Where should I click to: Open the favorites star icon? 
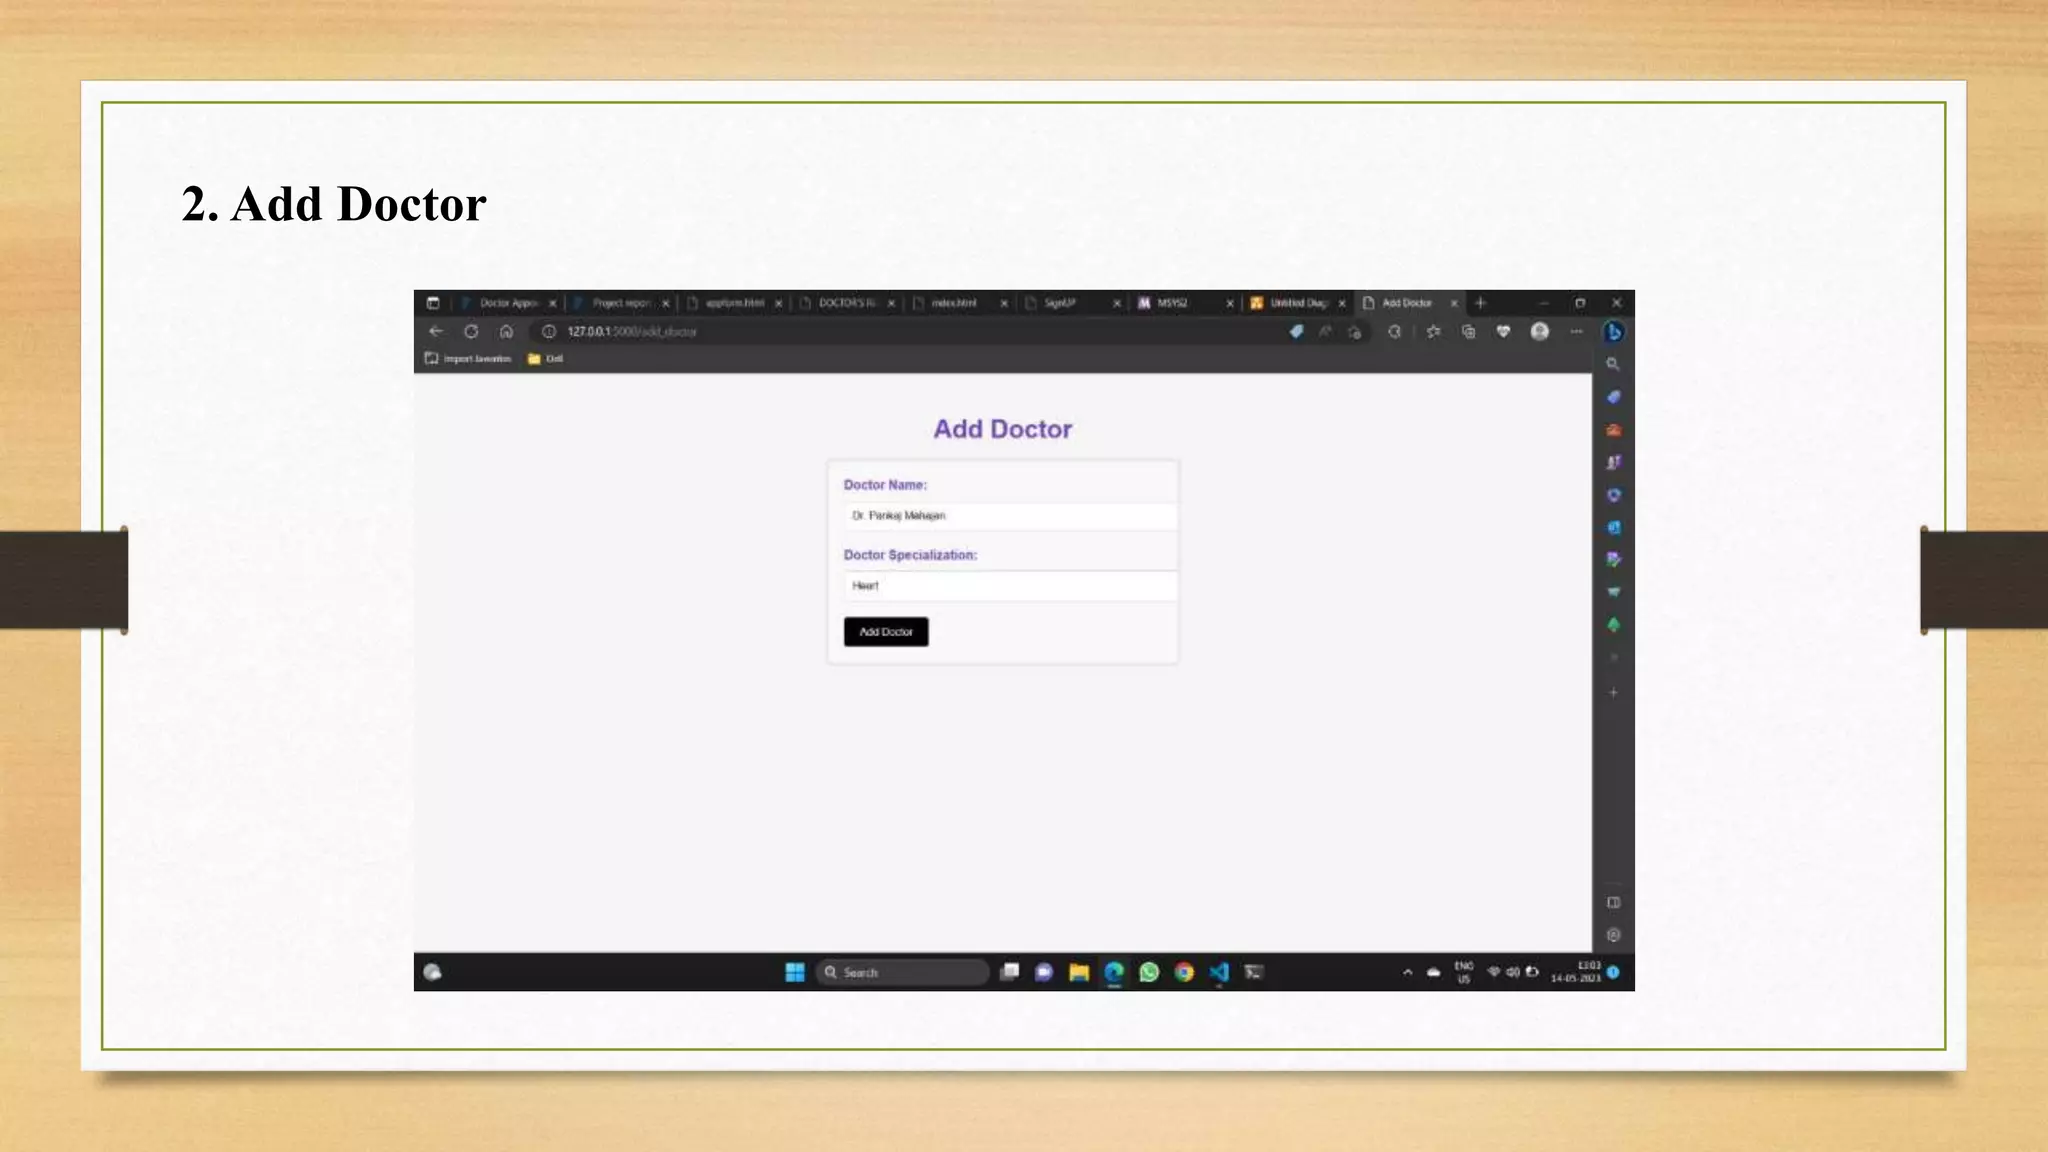(x=1433, y=332)
